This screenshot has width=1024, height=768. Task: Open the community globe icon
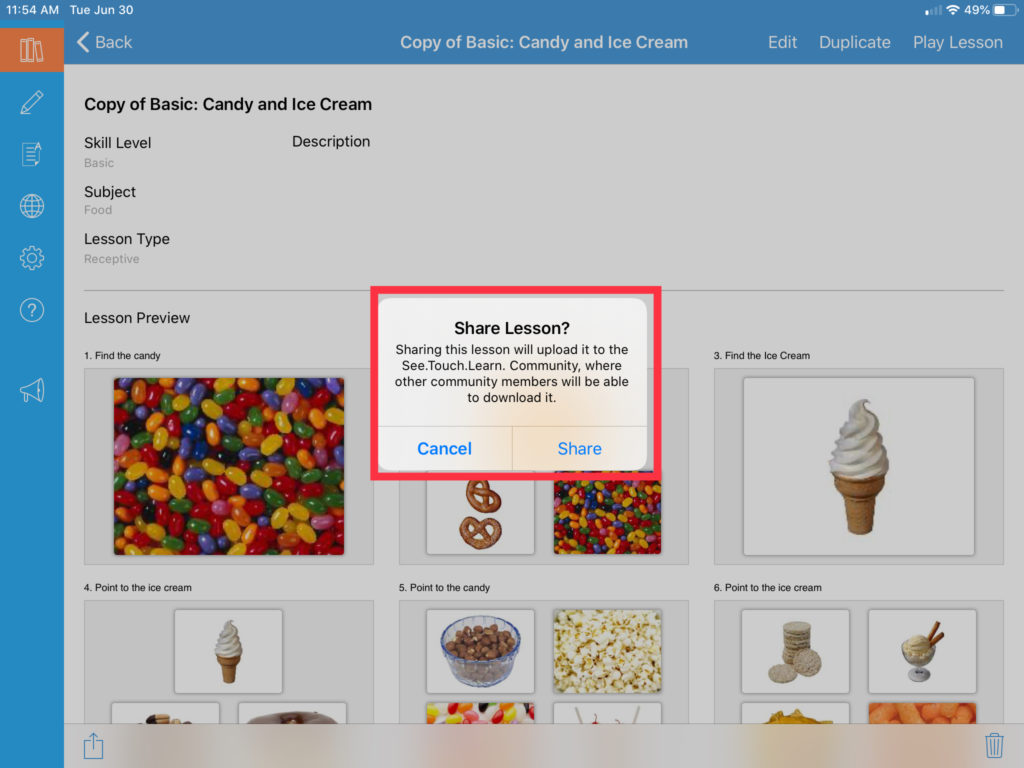coord(31,206)
